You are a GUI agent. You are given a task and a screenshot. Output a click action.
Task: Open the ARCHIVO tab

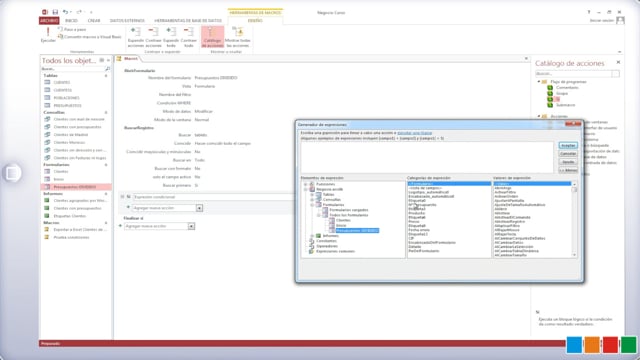click(x=49, y=20)
